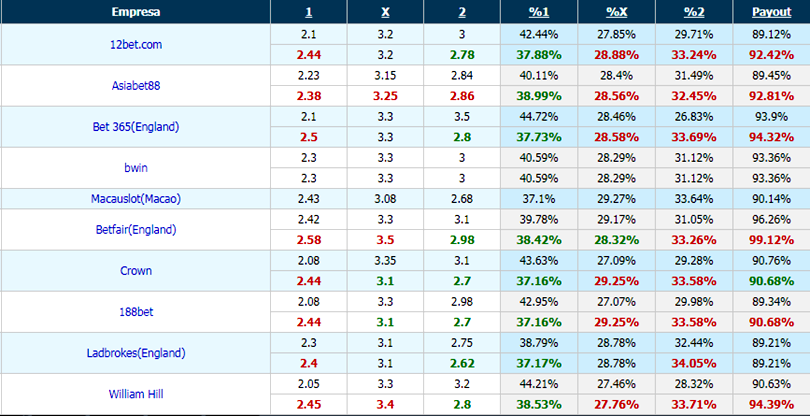Image resolution: width=810 pixels, height=416 pixels.
Task: Click Bet 365 %1 value 37.73%
Action: (539, 137)
